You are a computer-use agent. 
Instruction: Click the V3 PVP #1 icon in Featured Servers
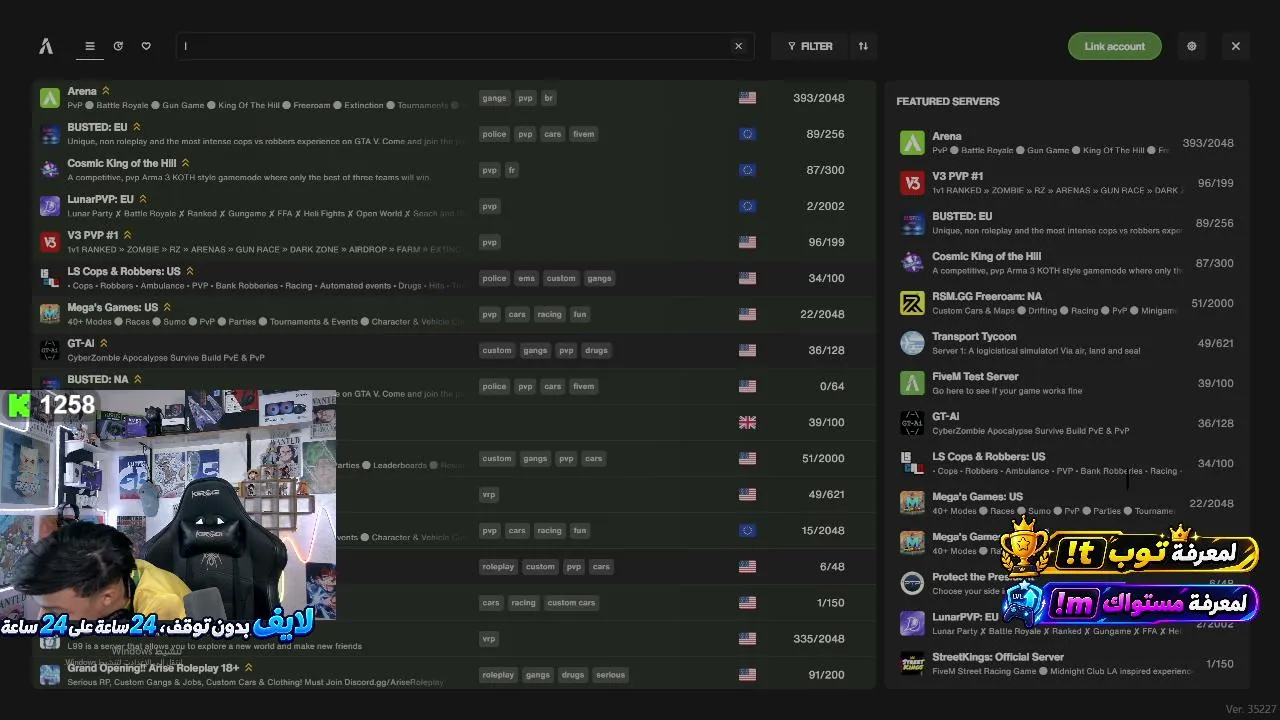pyautogui.click(x=912, y=183)
